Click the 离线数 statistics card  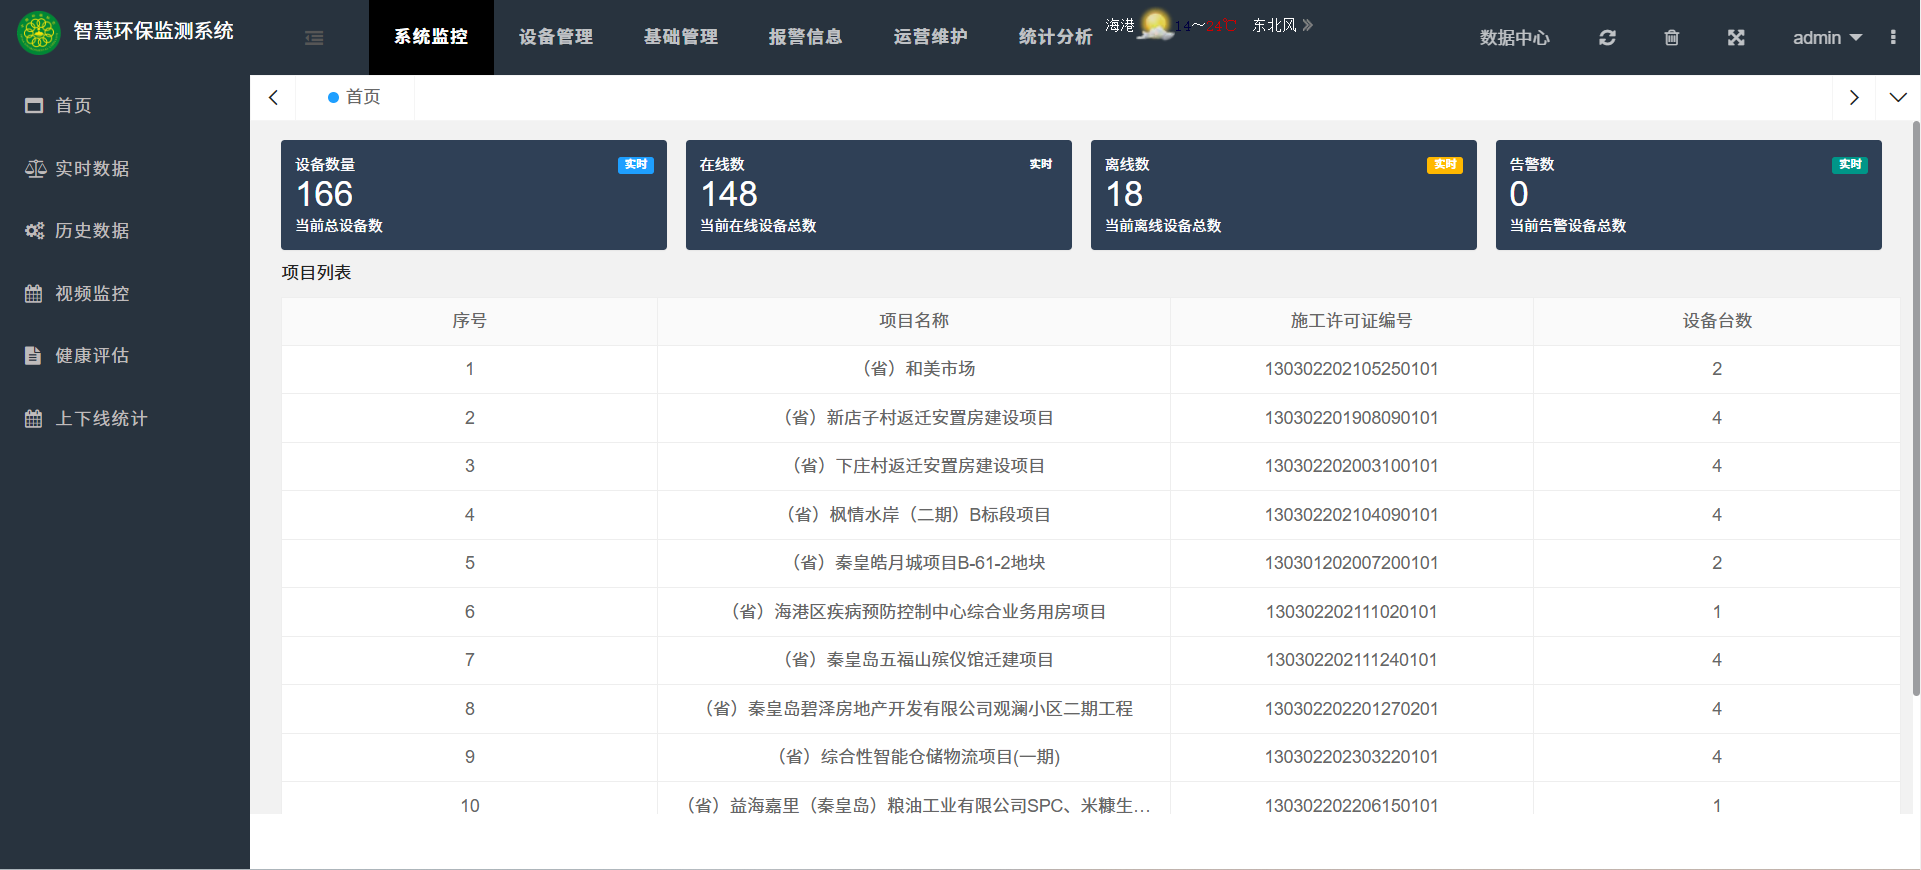click(x=1283, y=195)
